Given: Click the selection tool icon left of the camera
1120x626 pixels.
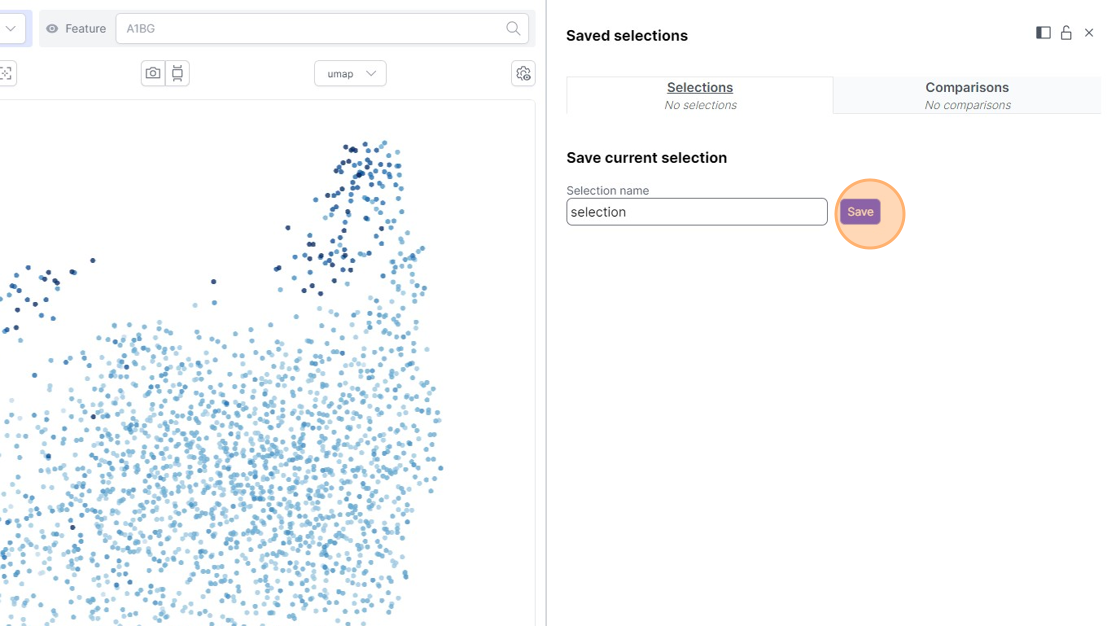Looking at the screenshot, I should point(6,73).
